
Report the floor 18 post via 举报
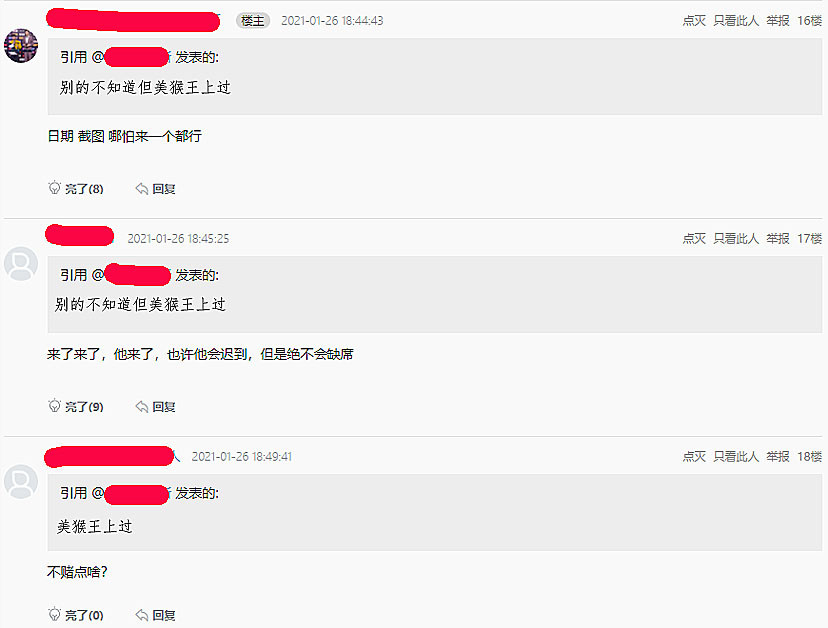click(778, 456)
